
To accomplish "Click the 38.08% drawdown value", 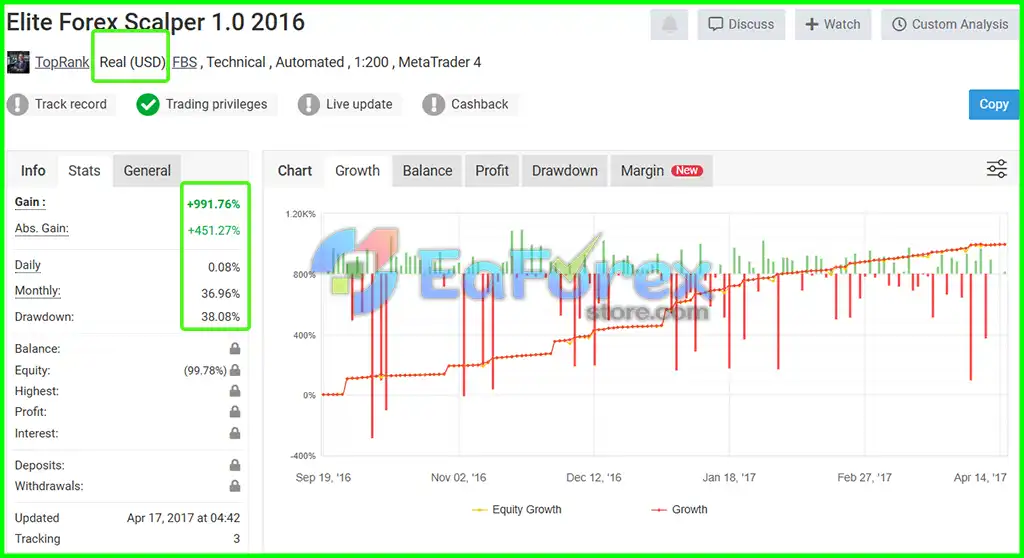I will click(x=220, y=317).
